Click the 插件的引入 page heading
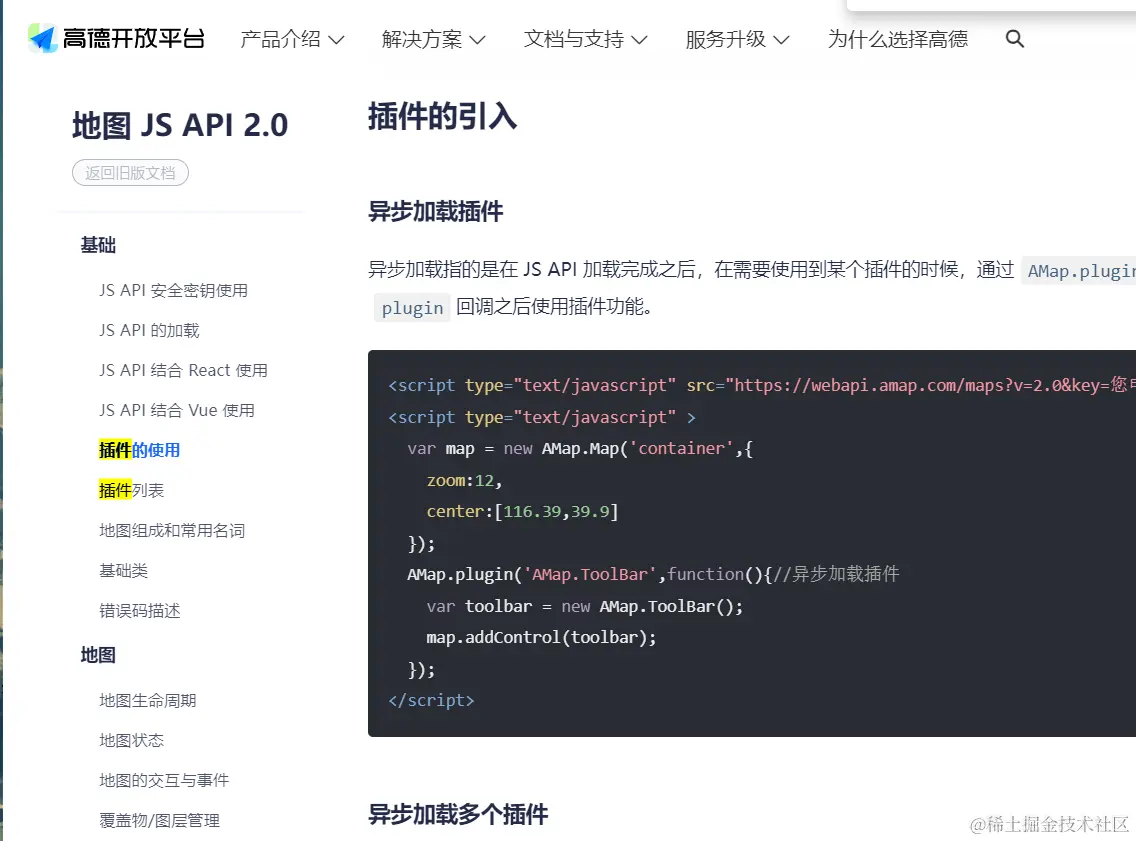Viewport: 1136px width, 841px height. pos(442,116)
